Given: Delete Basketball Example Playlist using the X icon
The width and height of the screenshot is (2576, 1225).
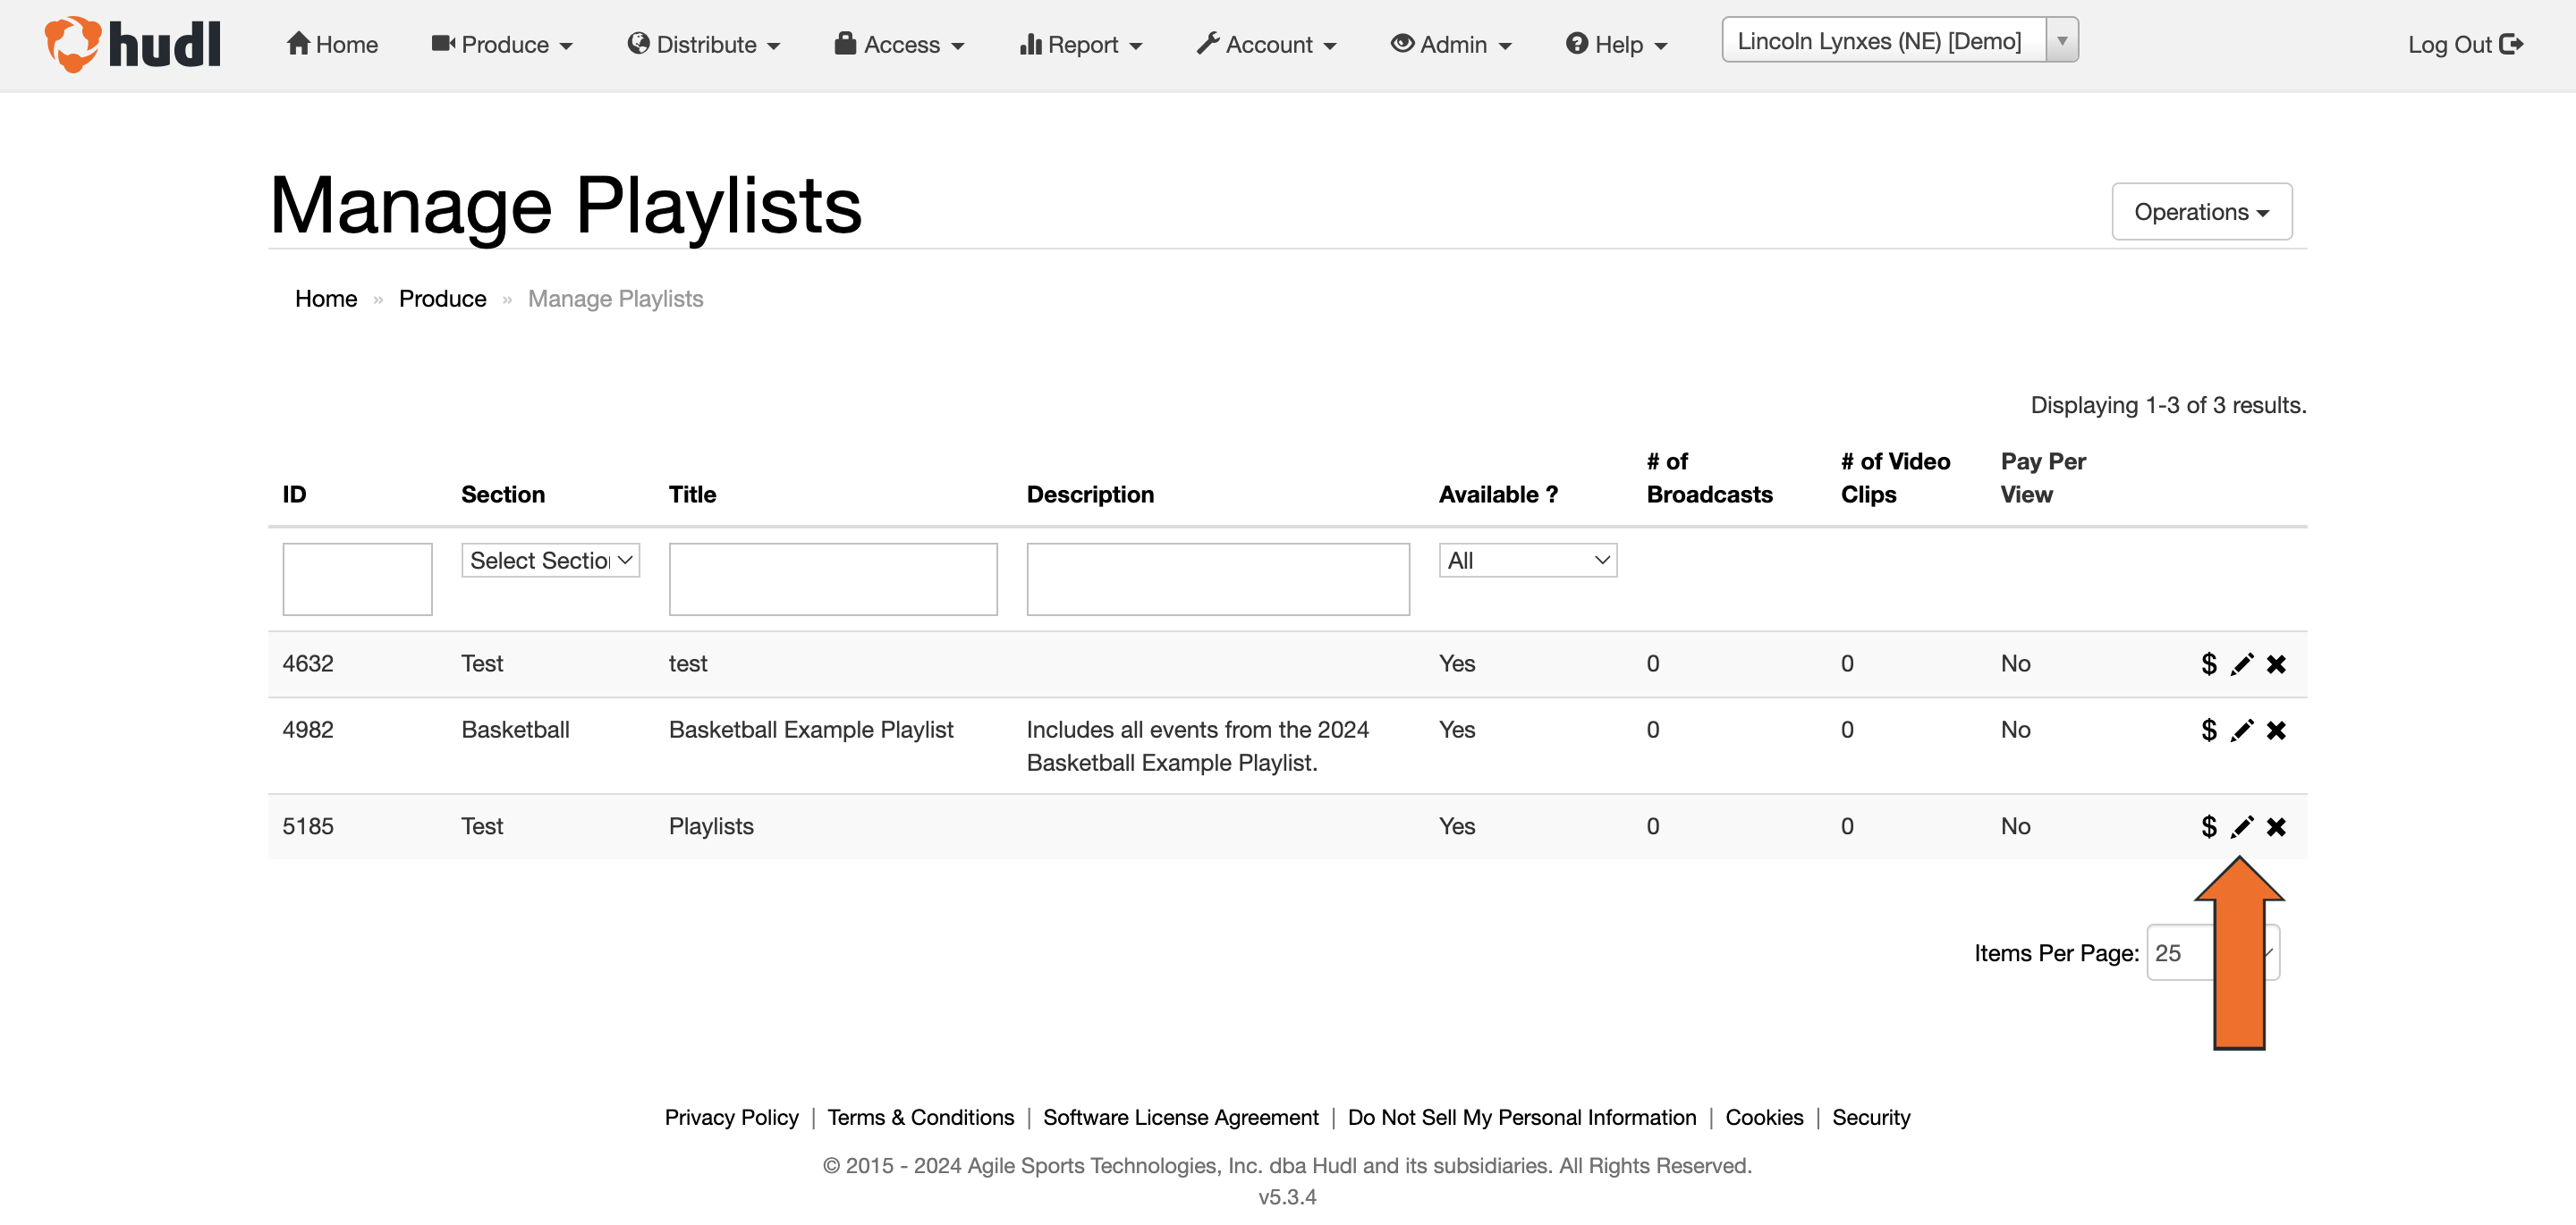Looking at the screenshot, I should (x=2276, y=730).
